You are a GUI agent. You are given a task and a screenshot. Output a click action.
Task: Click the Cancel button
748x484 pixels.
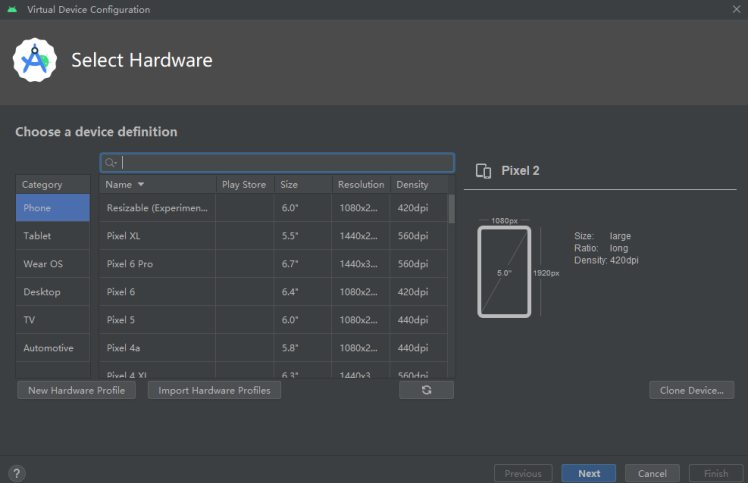(652, 473)
